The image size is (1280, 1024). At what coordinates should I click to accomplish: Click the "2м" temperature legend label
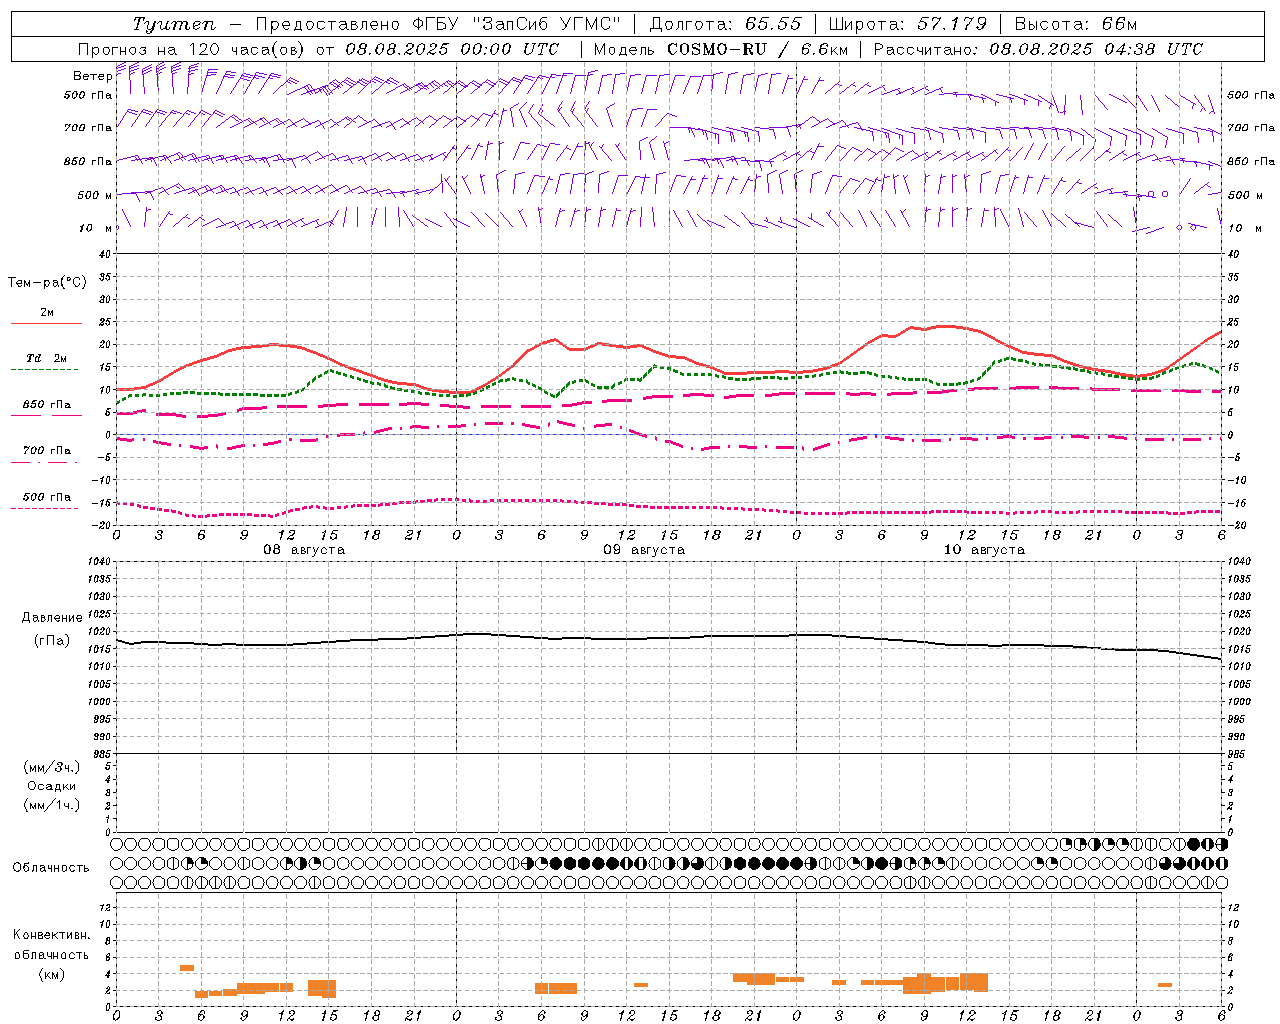[x=47, y=313]
